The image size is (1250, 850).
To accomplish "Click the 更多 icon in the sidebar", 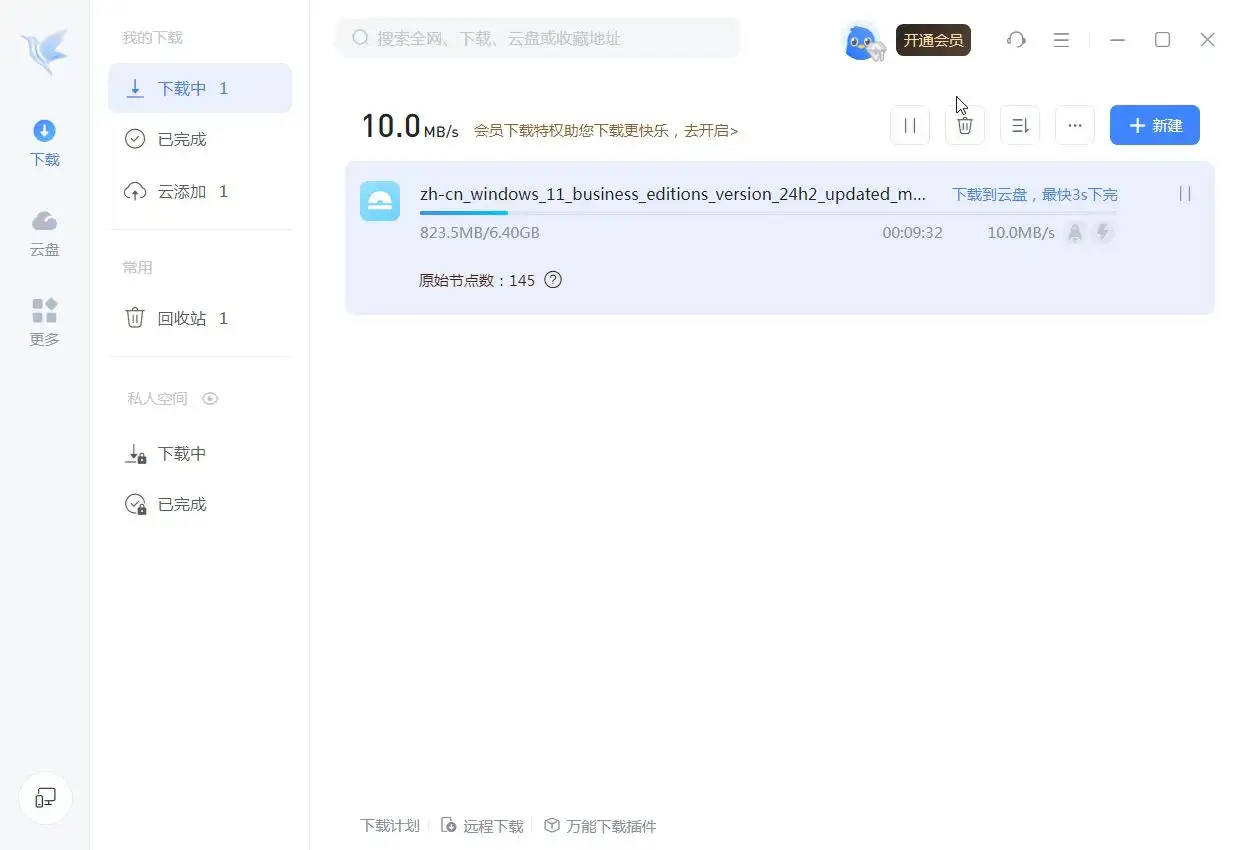I will coord(44,322).
